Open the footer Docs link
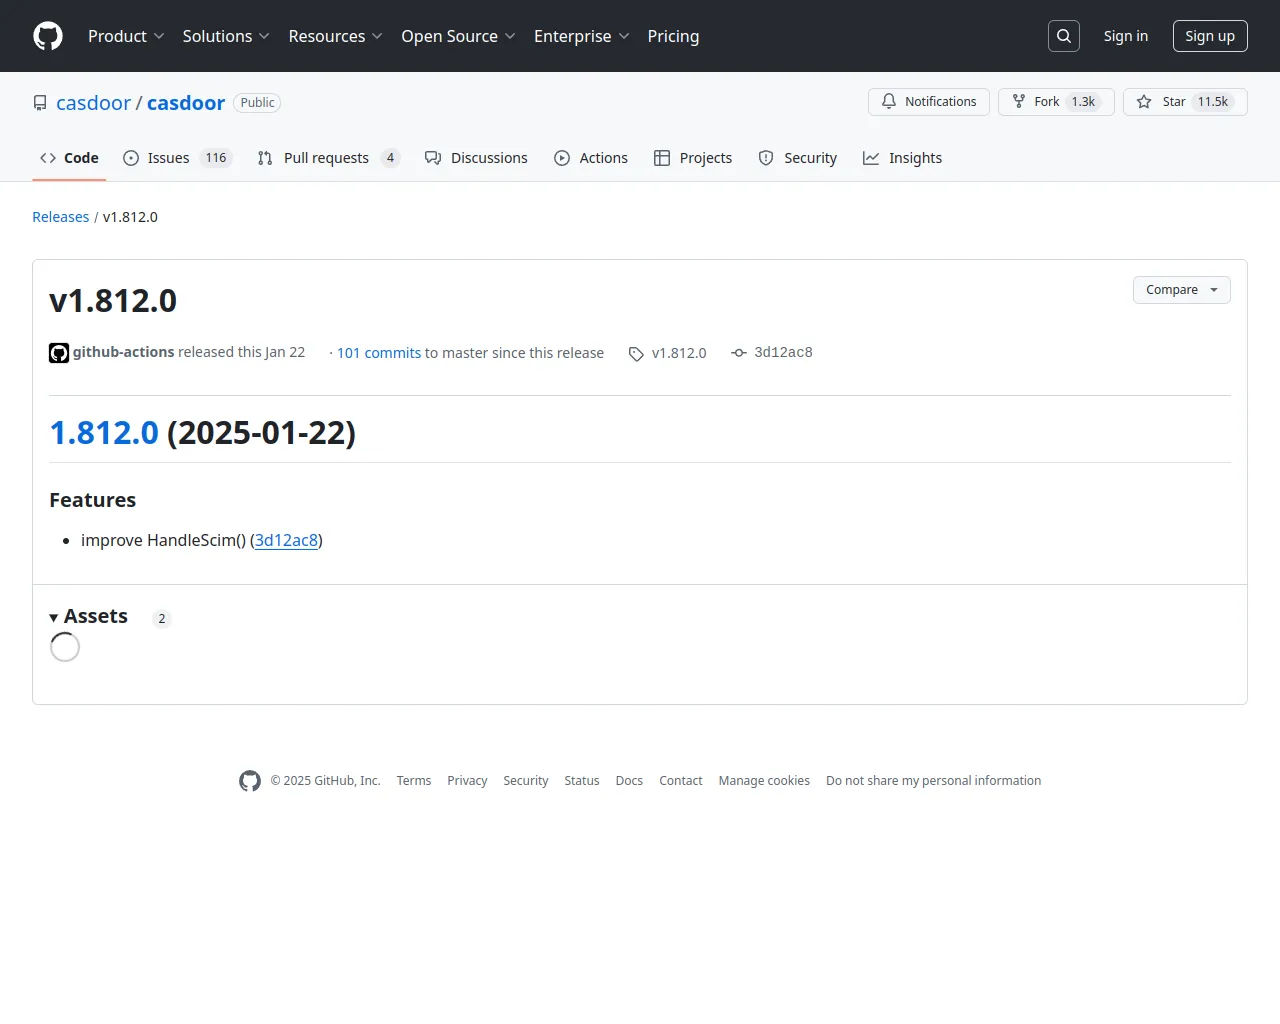 pos(629,781)
